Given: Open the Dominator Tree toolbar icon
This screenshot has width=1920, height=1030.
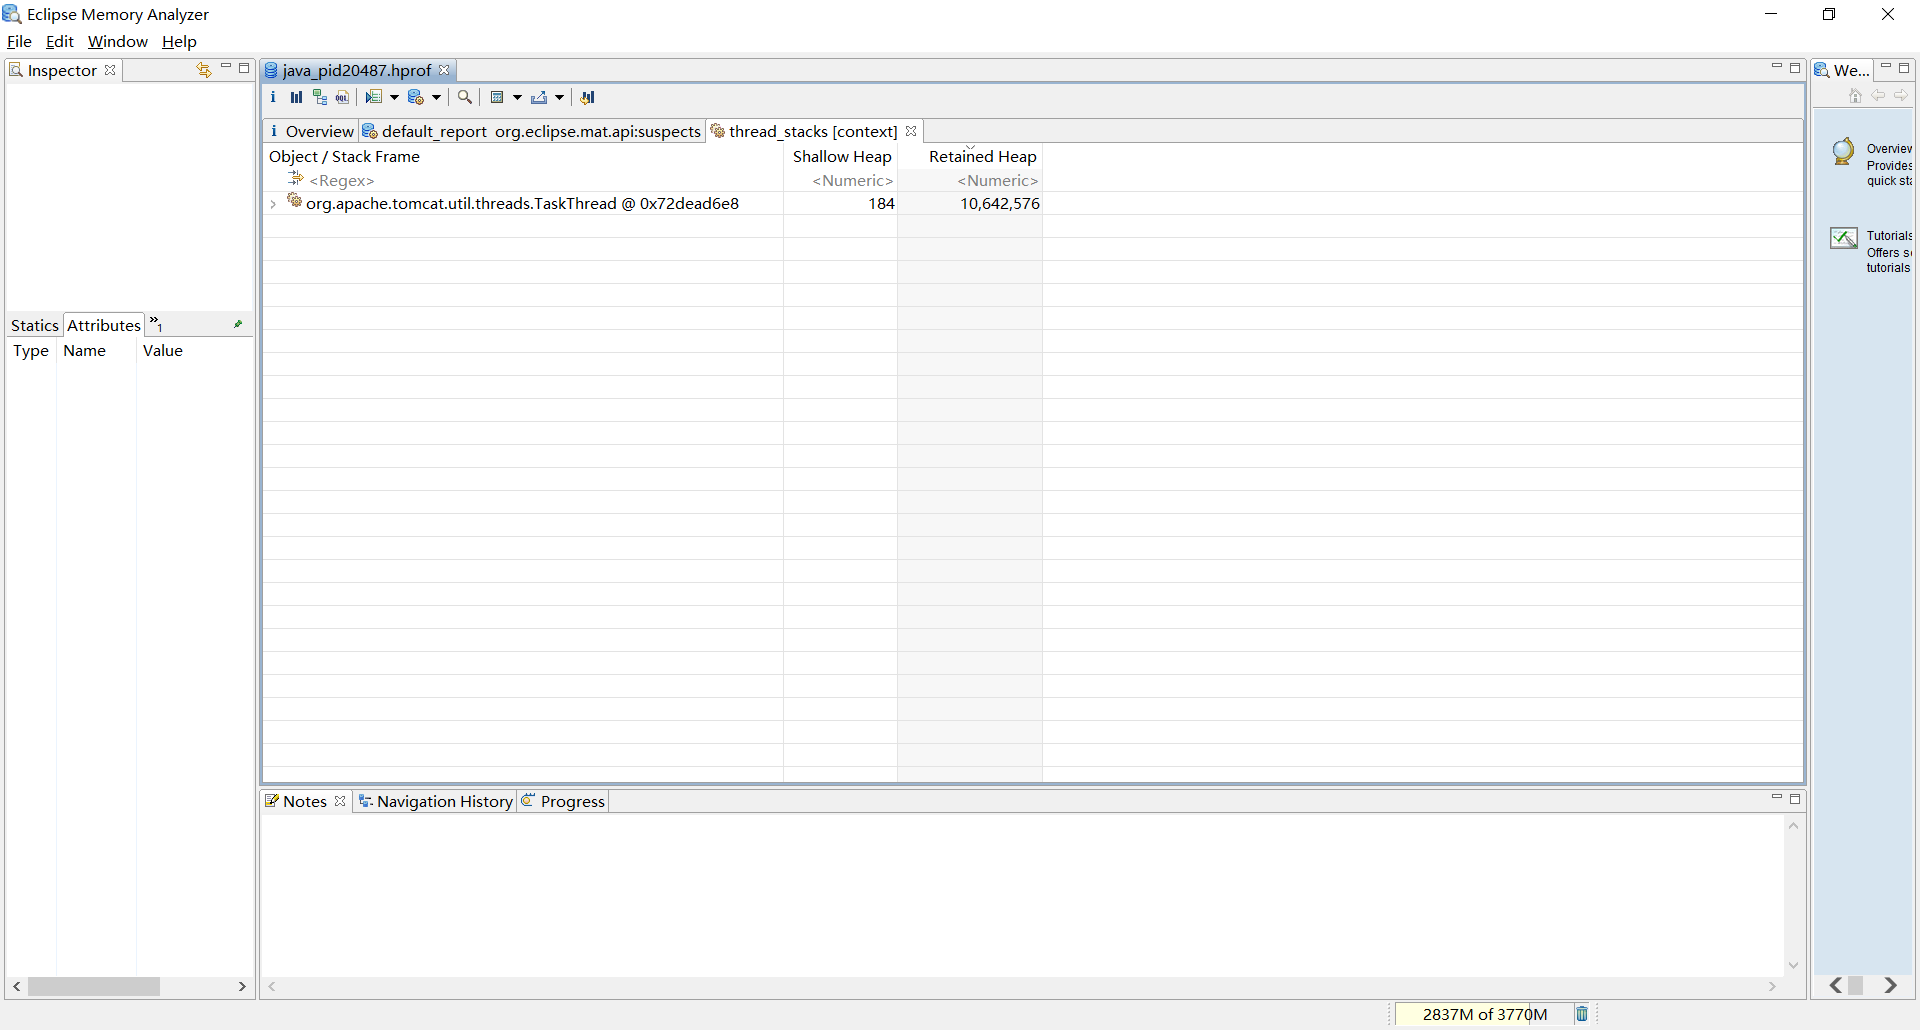Looking at the screenshot, I should pyautogui.click(x=320, y=97).
